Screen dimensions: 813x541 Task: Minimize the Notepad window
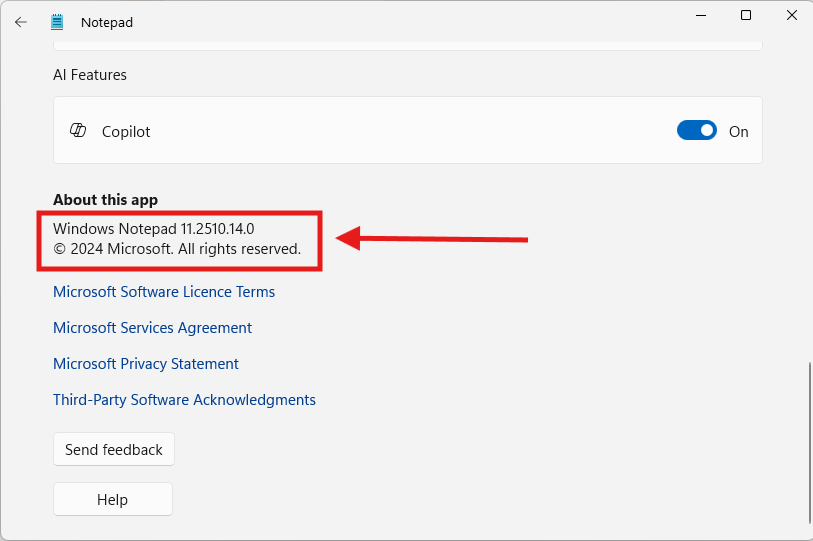click(701, 16)
